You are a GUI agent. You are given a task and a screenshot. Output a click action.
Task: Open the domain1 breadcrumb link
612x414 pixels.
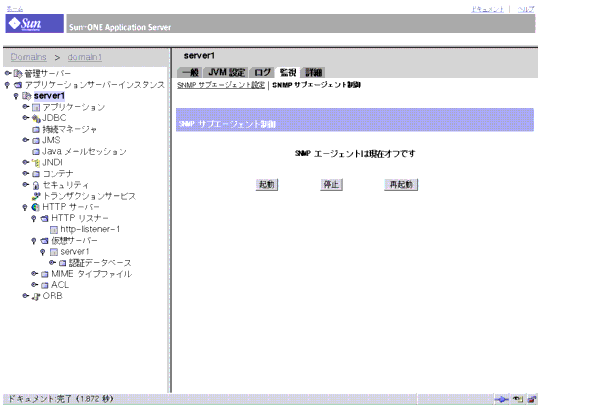pyautogui.click(x=85, y=57)
